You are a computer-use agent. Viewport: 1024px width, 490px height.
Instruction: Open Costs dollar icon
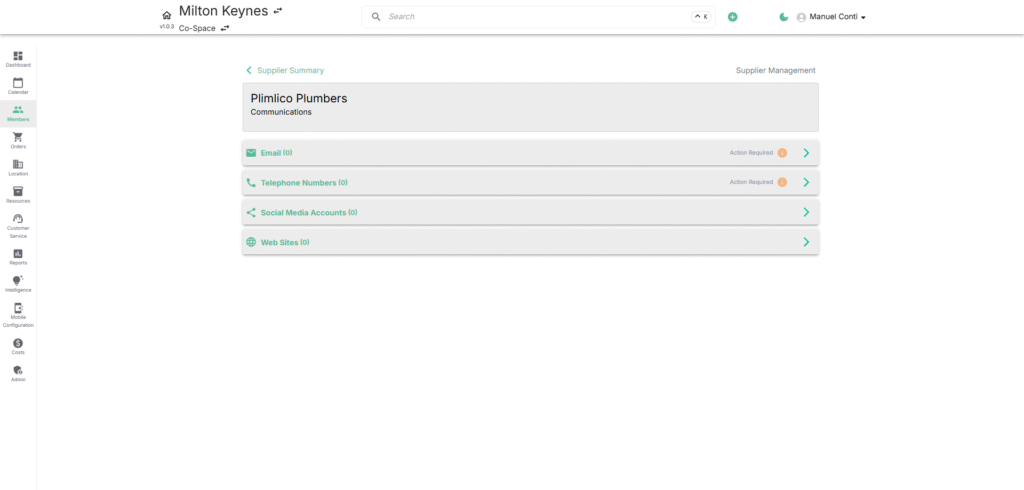18,345
